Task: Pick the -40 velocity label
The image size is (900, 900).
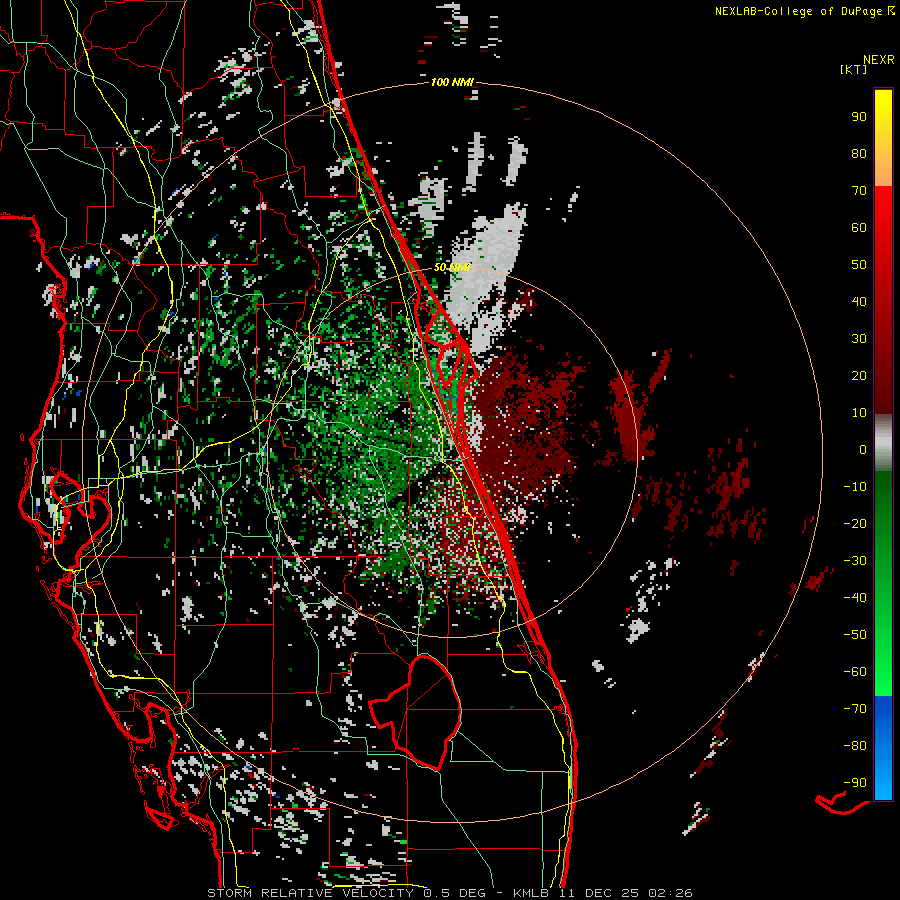Action: 855,598
